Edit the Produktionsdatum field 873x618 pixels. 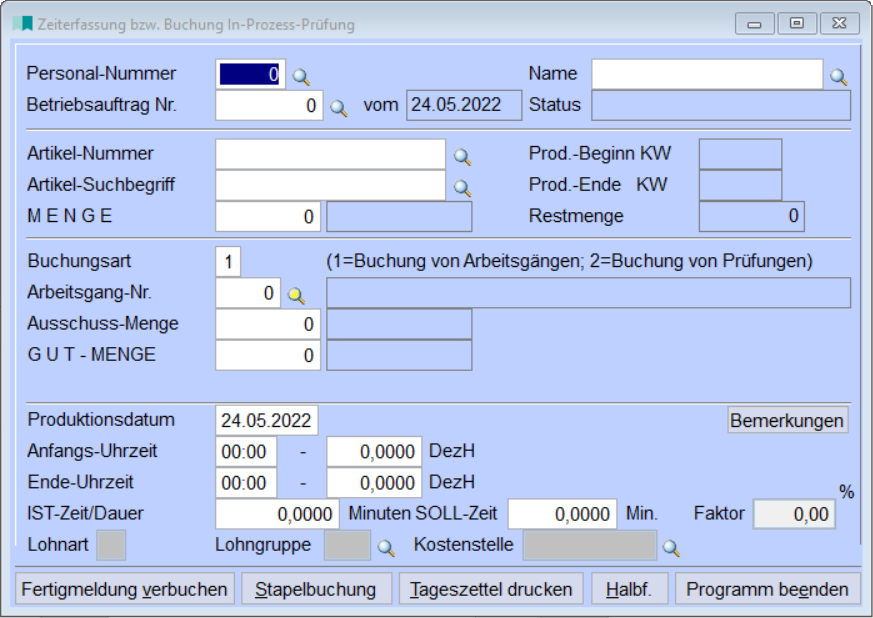click(x=265, y=422)
